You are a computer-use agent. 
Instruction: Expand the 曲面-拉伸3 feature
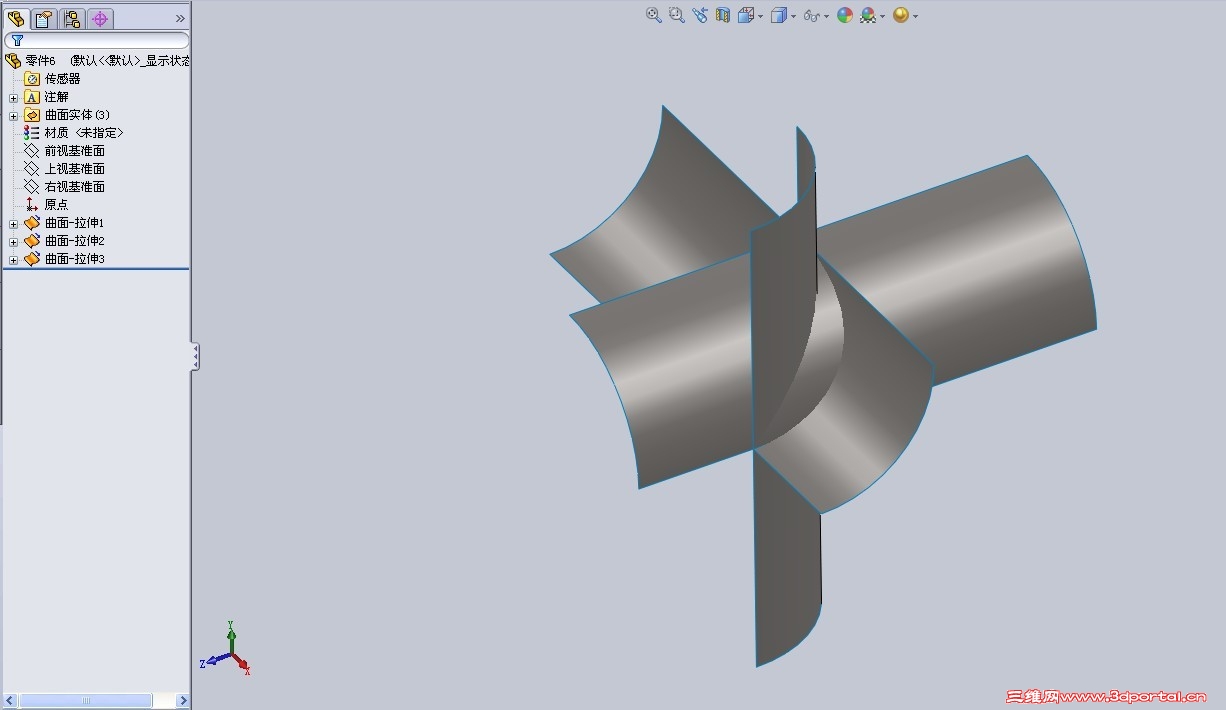13,259
